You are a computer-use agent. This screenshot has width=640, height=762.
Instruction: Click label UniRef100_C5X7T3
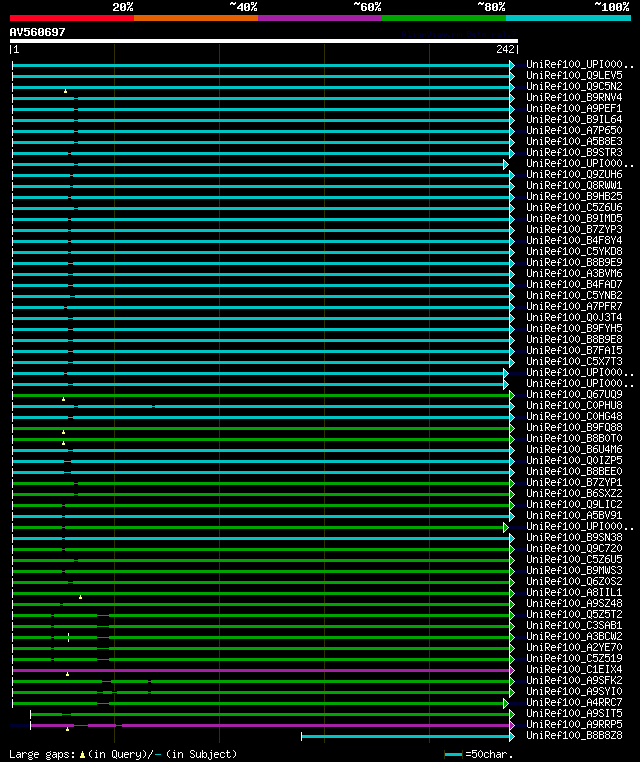574,362
